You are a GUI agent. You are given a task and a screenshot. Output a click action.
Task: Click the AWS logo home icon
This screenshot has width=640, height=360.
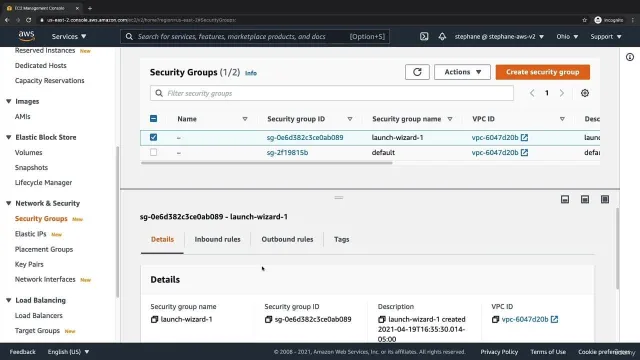point(27,36)
